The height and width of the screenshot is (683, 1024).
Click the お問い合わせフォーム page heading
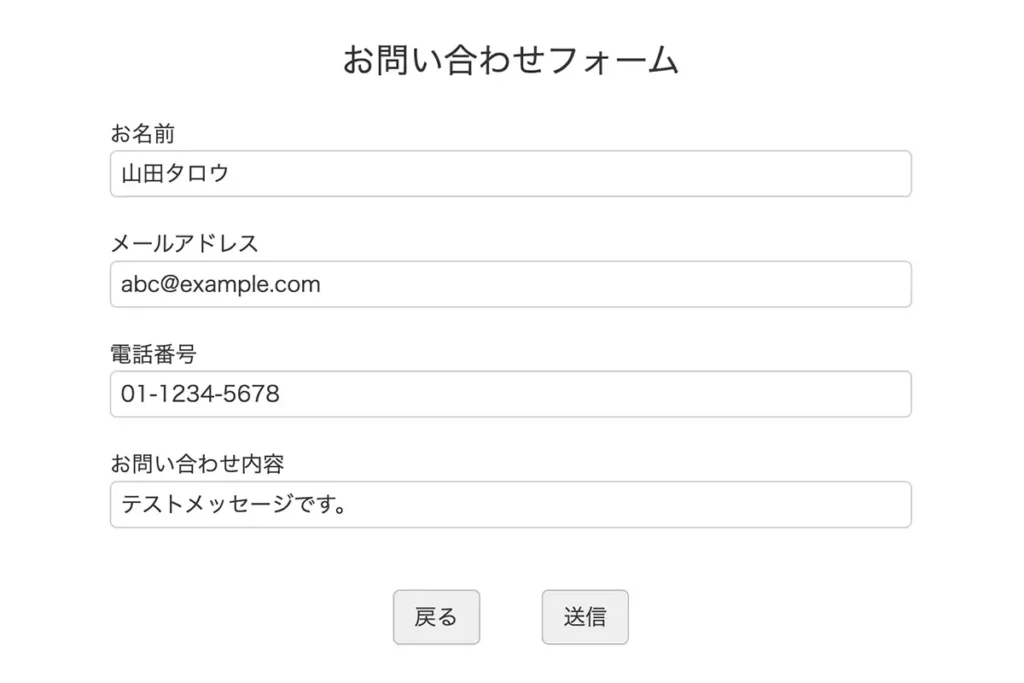coord(511,61)
